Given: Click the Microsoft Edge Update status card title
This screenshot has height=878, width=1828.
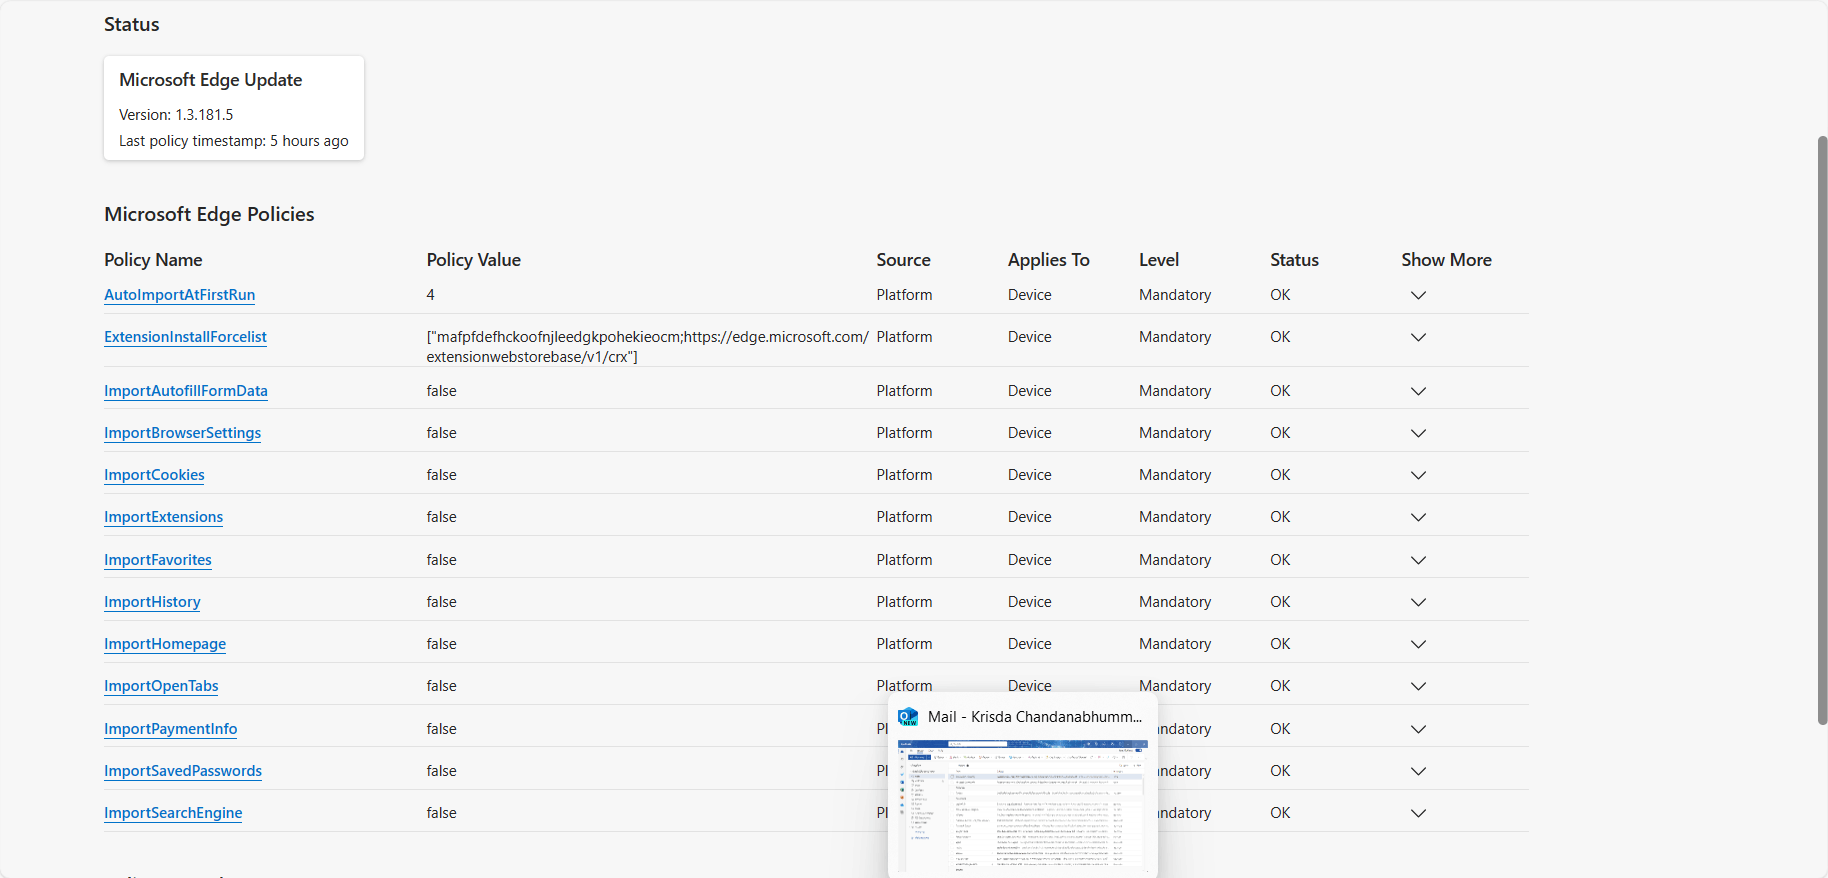Looking at the screenshot, I should click(211, 80).
